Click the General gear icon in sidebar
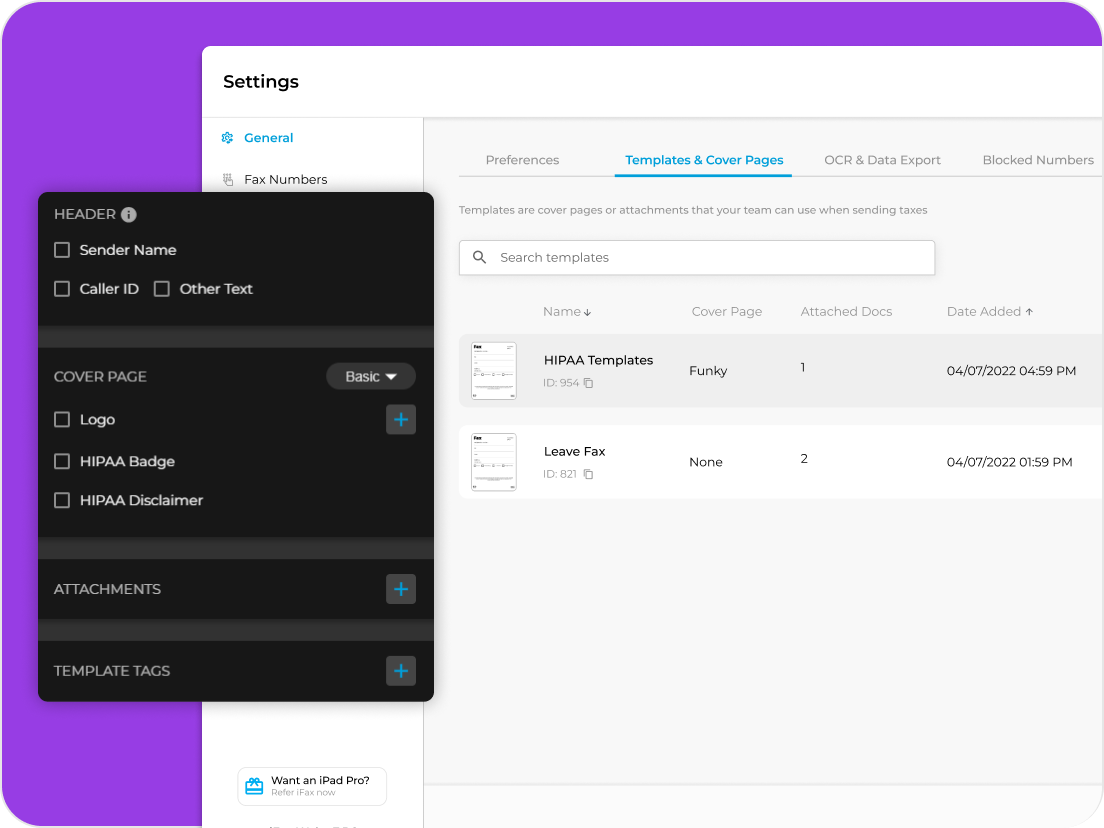1104x828 pixels. point(227,138)
